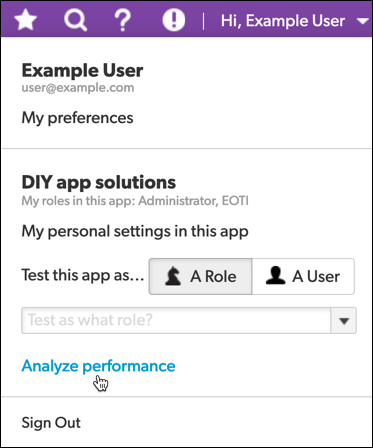Image resolution: width=373 pixels, height=448 pixels.
Task: Click the magnifying glass search icon
Action: [x=76, y=20]
